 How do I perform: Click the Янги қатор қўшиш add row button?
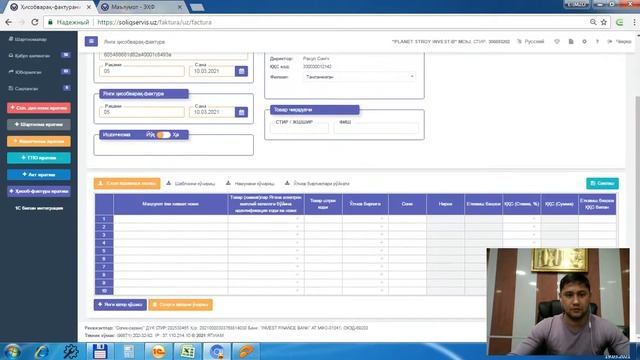(x=120, y=305)
